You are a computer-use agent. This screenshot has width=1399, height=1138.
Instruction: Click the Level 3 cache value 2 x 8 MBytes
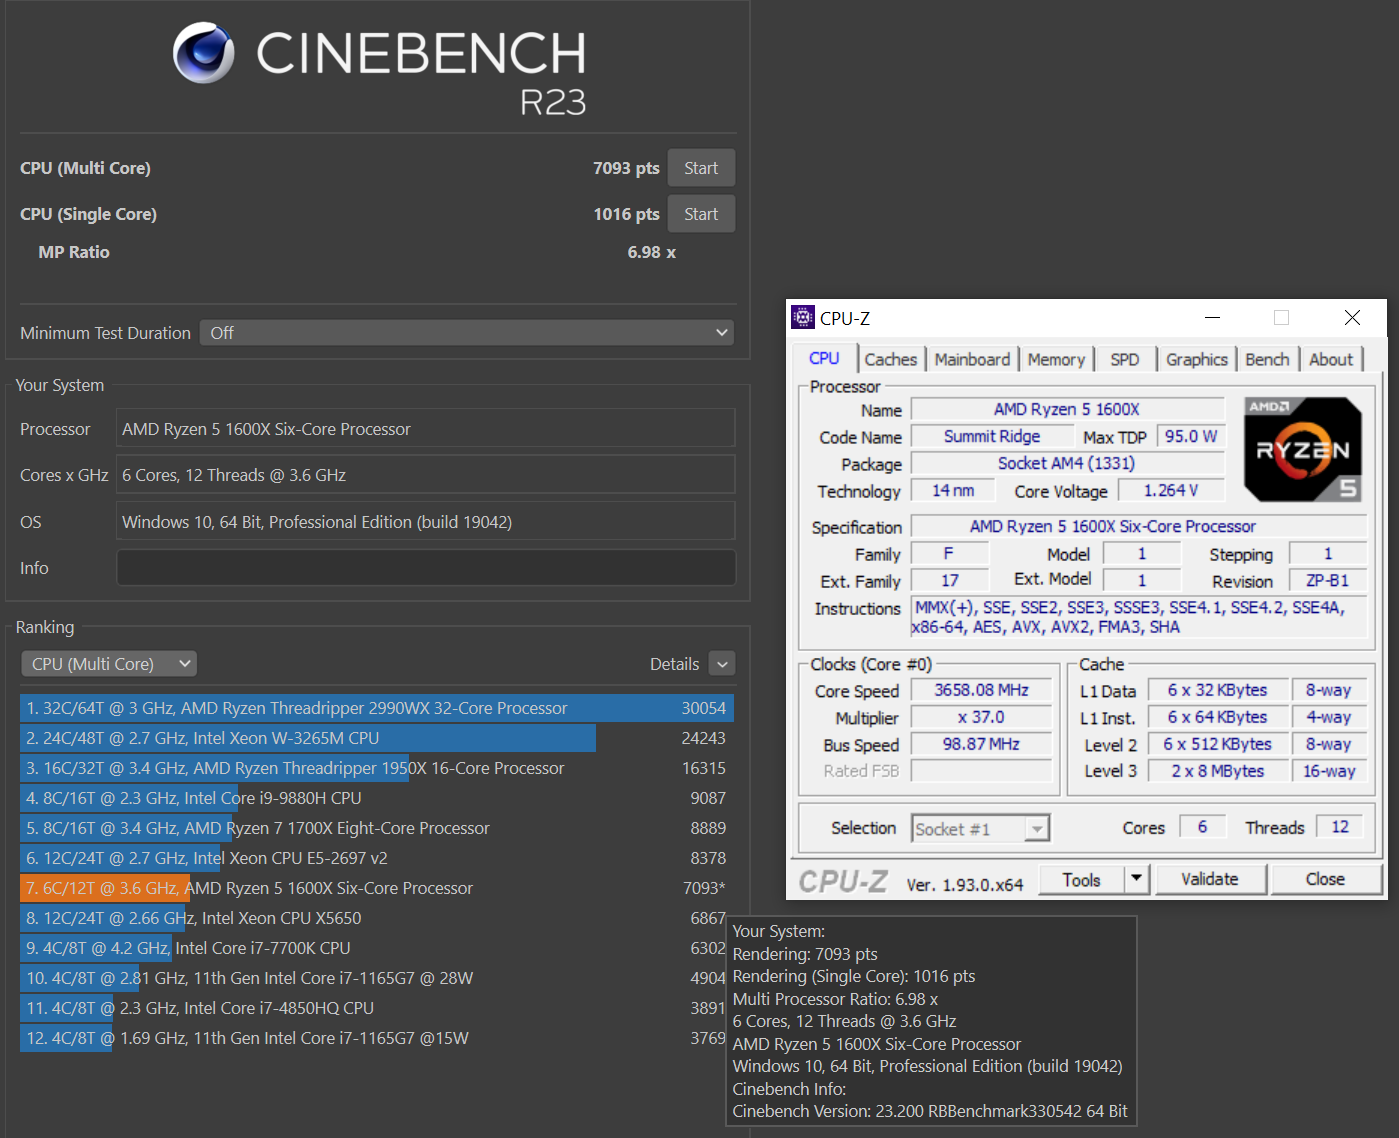point(1217,771)
